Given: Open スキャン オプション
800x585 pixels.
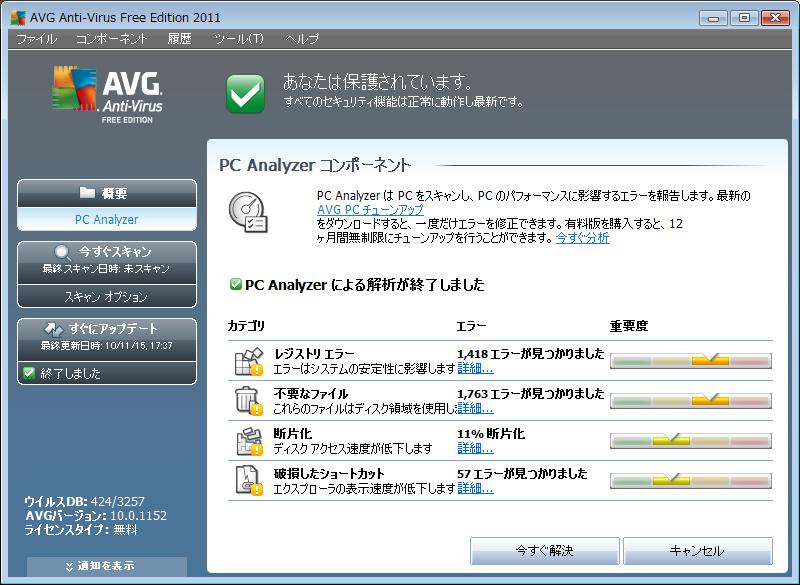Looking at the screenshot, I should pyautogui.click(x=107, y=296).
